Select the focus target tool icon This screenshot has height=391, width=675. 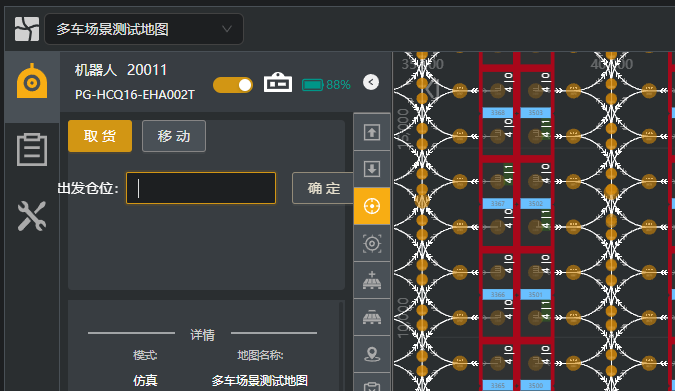[372, 243]
